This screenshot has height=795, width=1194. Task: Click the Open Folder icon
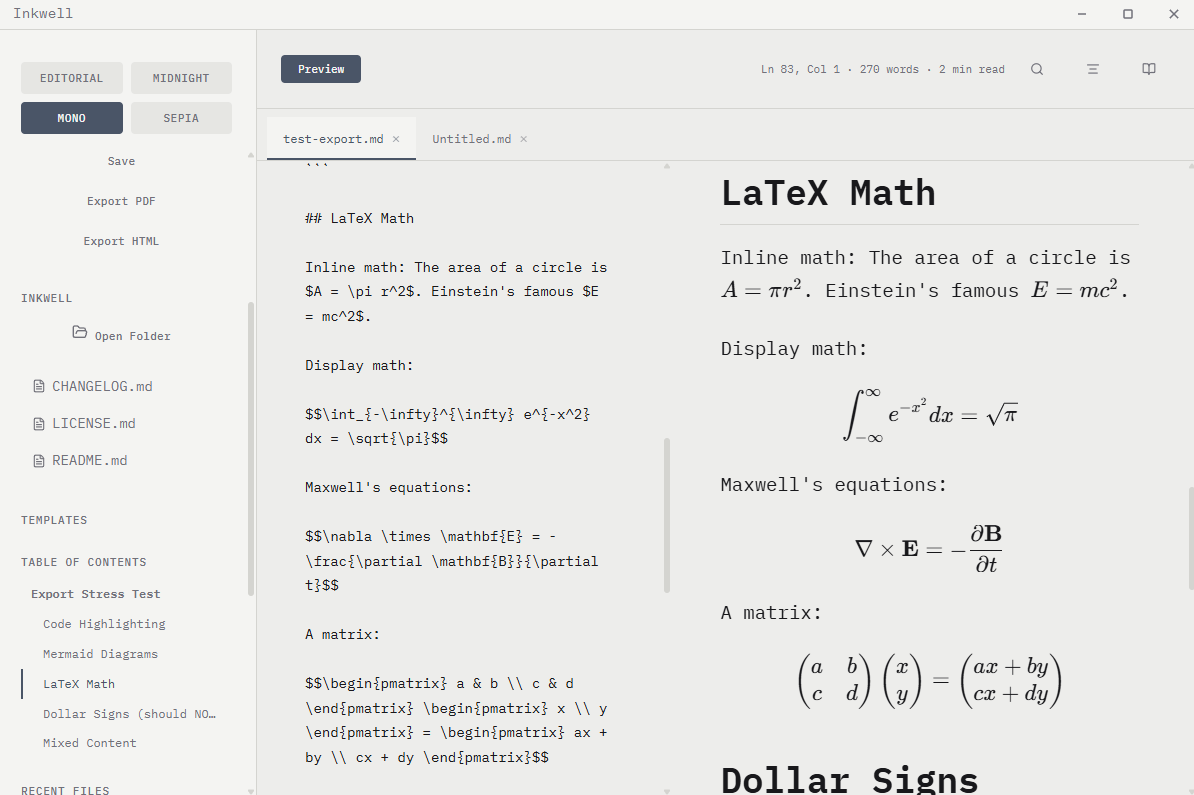(79, 332)
